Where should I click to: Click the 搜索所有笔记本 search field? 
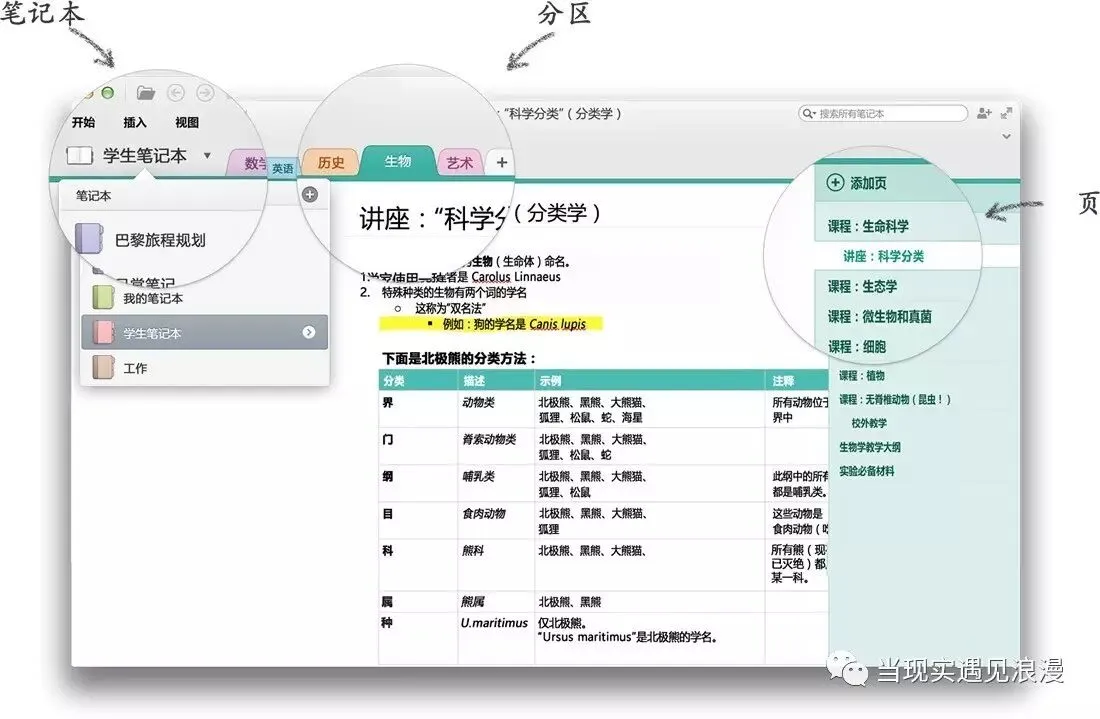click(x=883, y=113)
